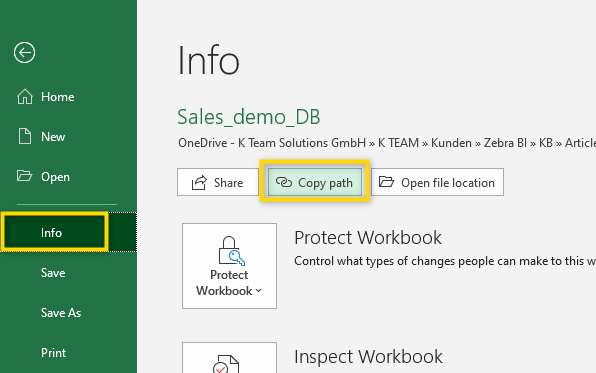The width and height of the screenshot is (596, 373).
Task: Click the Open file location button
Action: [x=437, y=183]
